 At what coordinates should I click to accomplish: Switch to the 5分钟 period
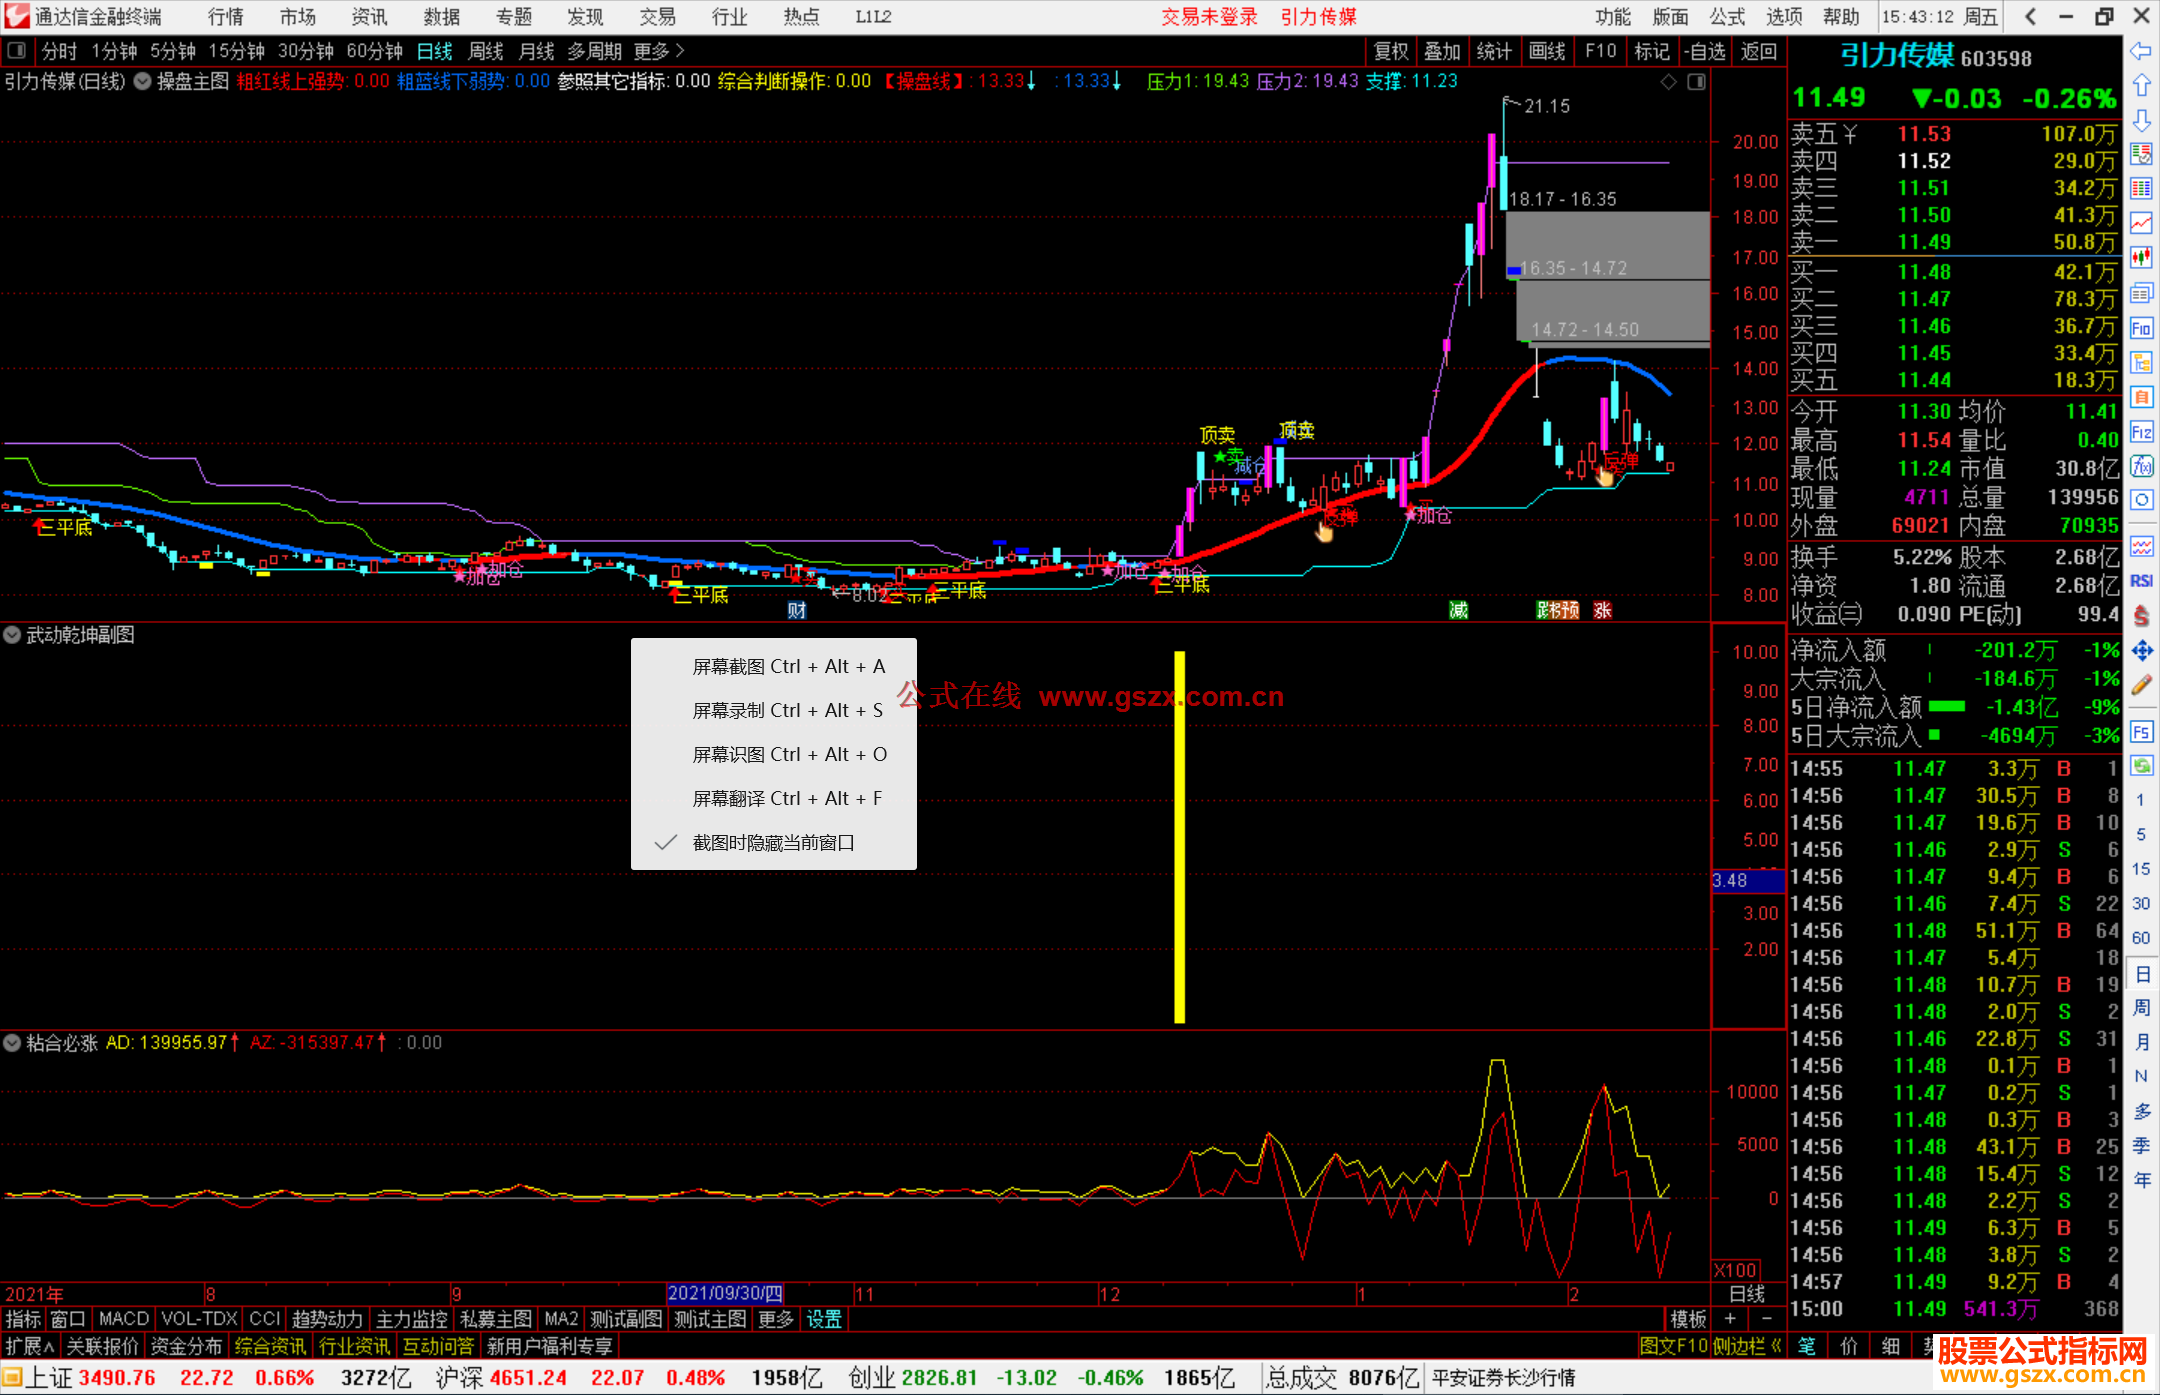(x=172, y=51)
